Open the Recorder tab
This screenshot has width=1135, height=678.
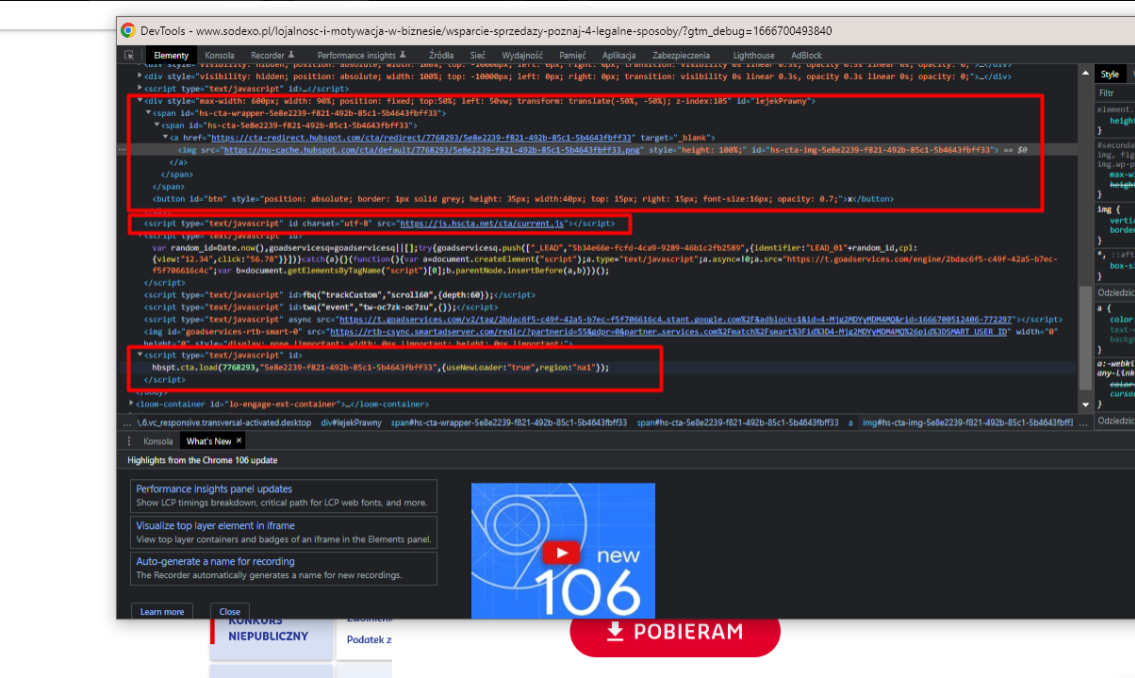tap(272, 55)
